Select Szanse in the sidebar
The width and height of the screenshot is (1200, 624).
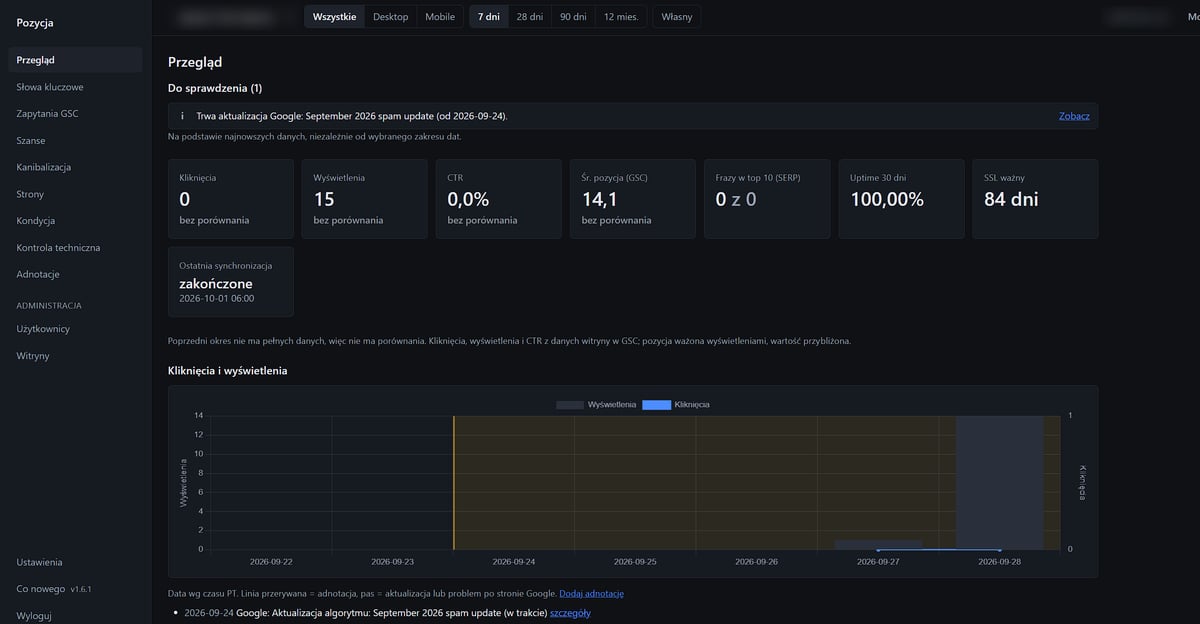click(x=76, y=141)
